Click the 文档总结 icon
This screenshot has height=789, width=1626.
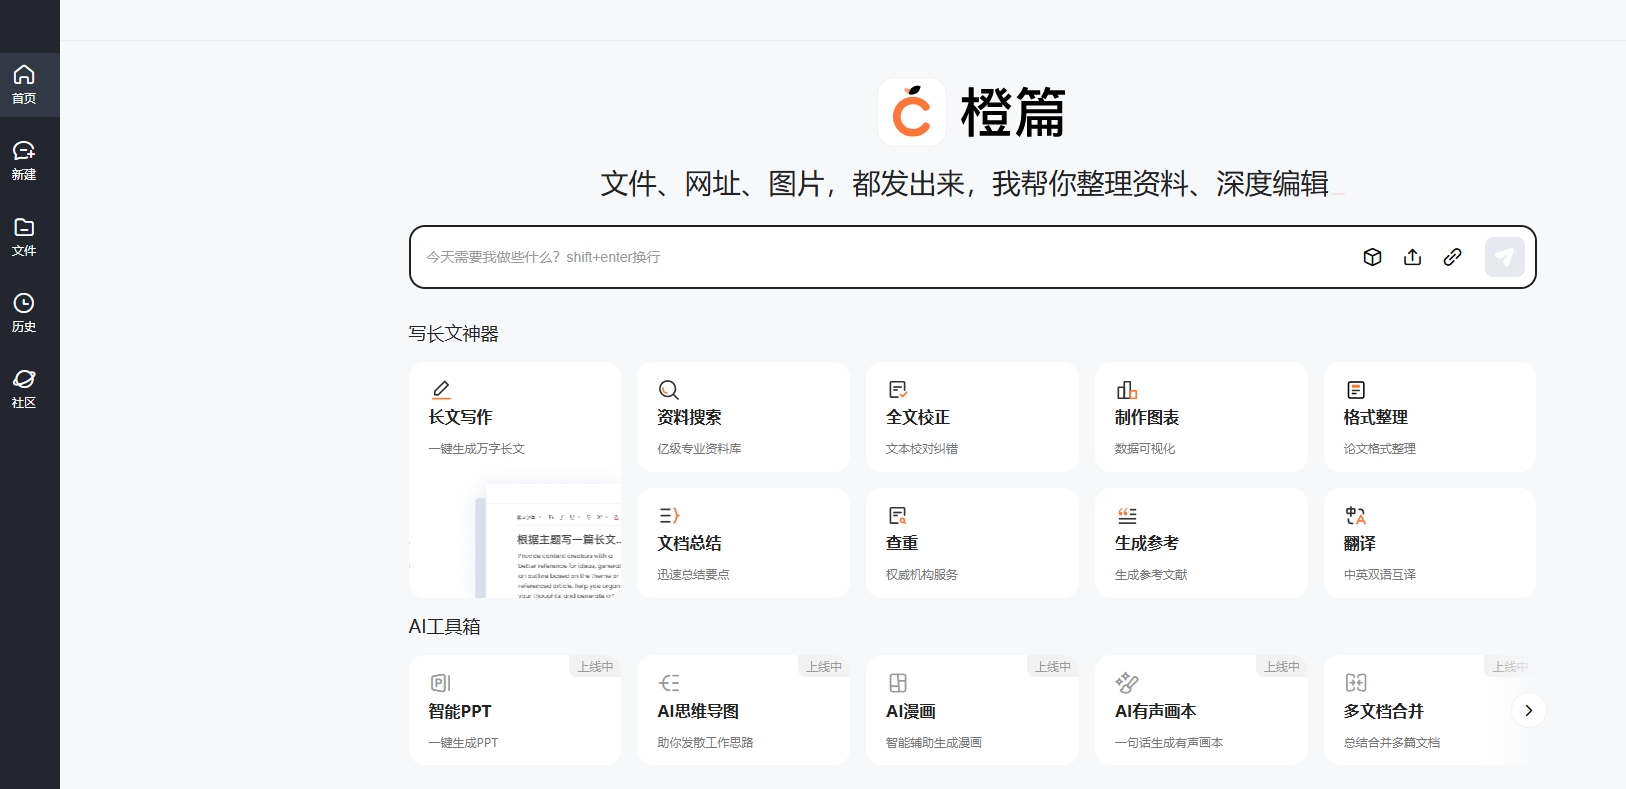(x=669, y=516)
